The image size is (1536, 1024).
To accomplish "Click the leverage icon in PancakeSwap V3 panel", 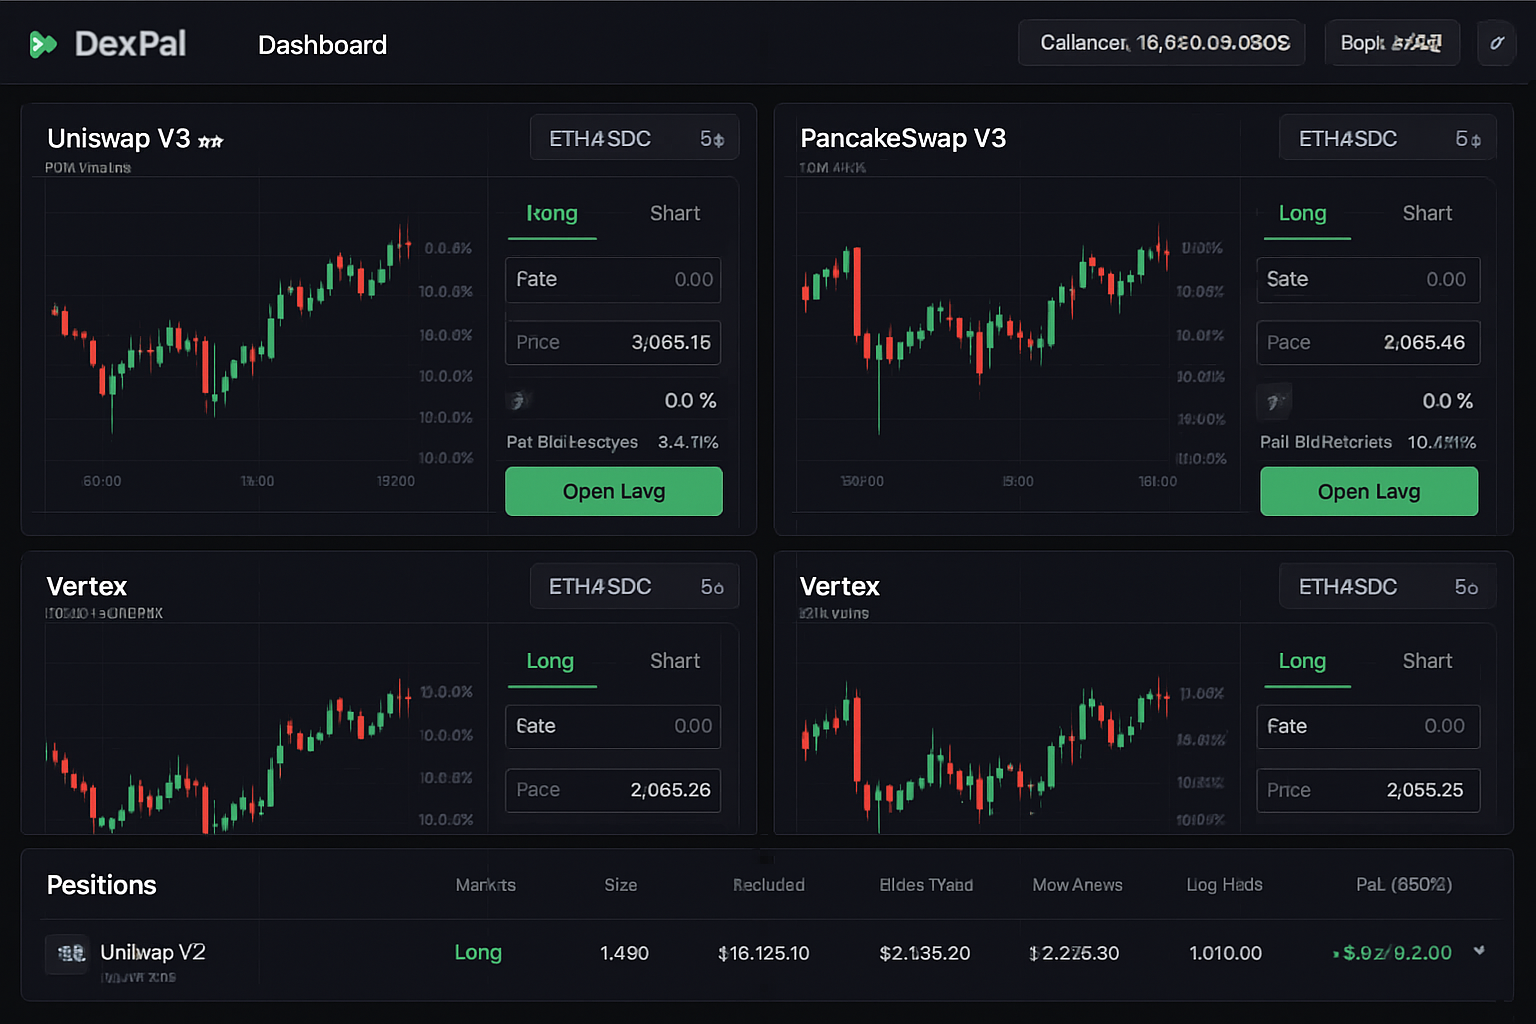I will coord(1273,402).
